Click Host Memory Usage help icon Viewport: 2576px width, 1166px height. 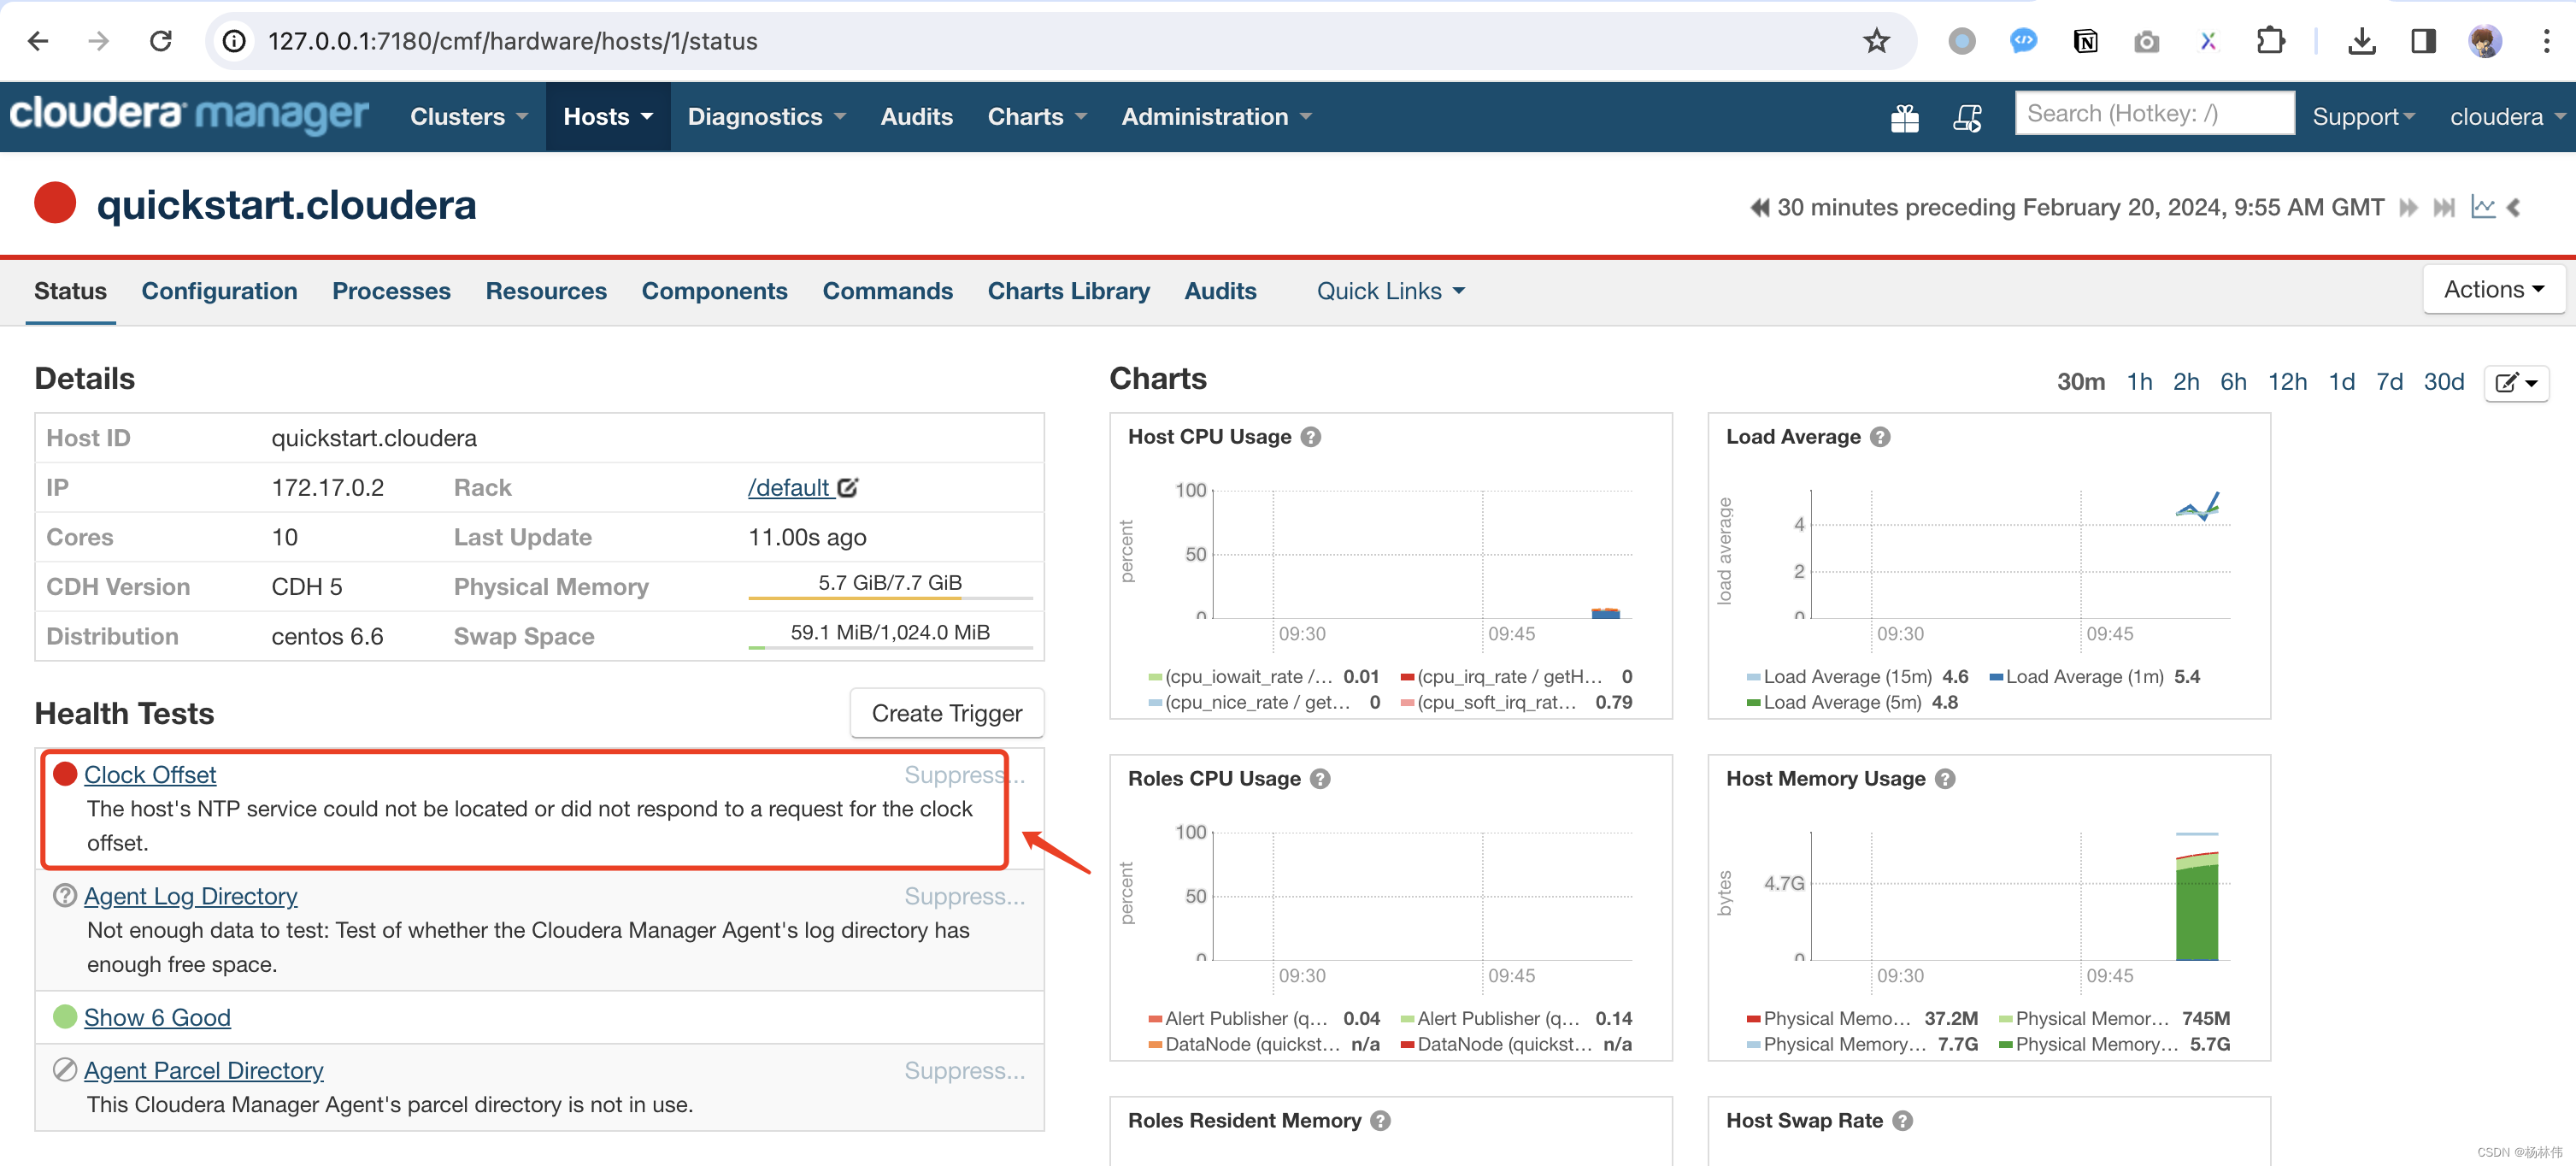click(x=1944, y=779)
